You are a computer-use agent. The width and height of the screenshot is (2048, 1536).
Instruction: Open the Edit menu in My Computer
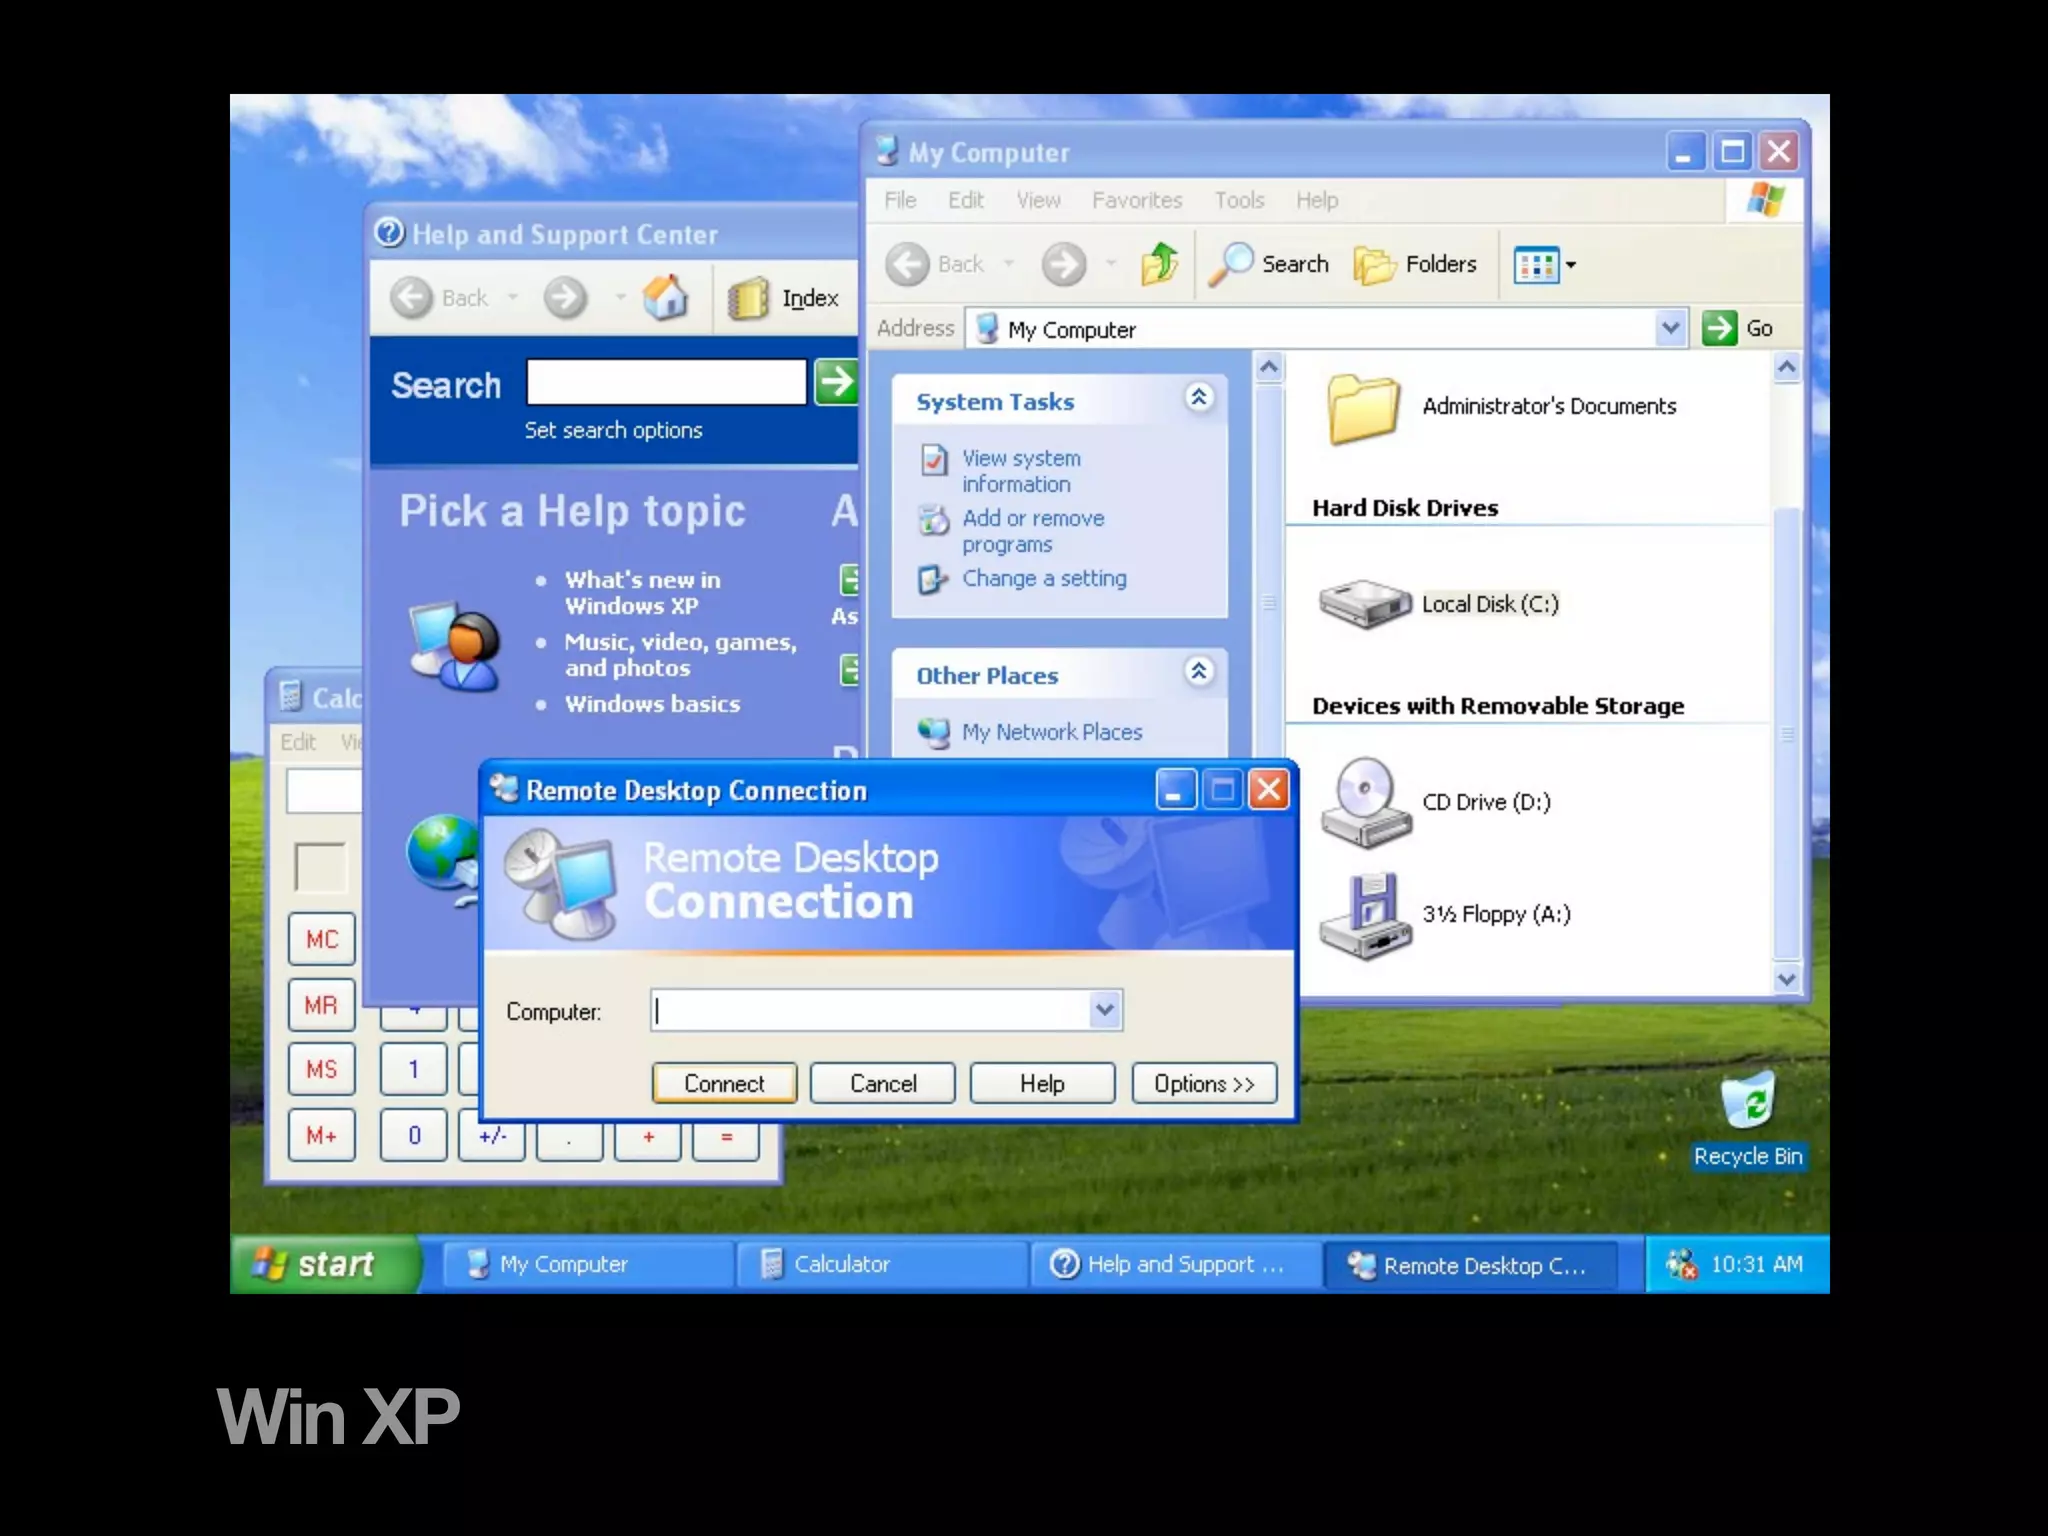coord(966,200)
